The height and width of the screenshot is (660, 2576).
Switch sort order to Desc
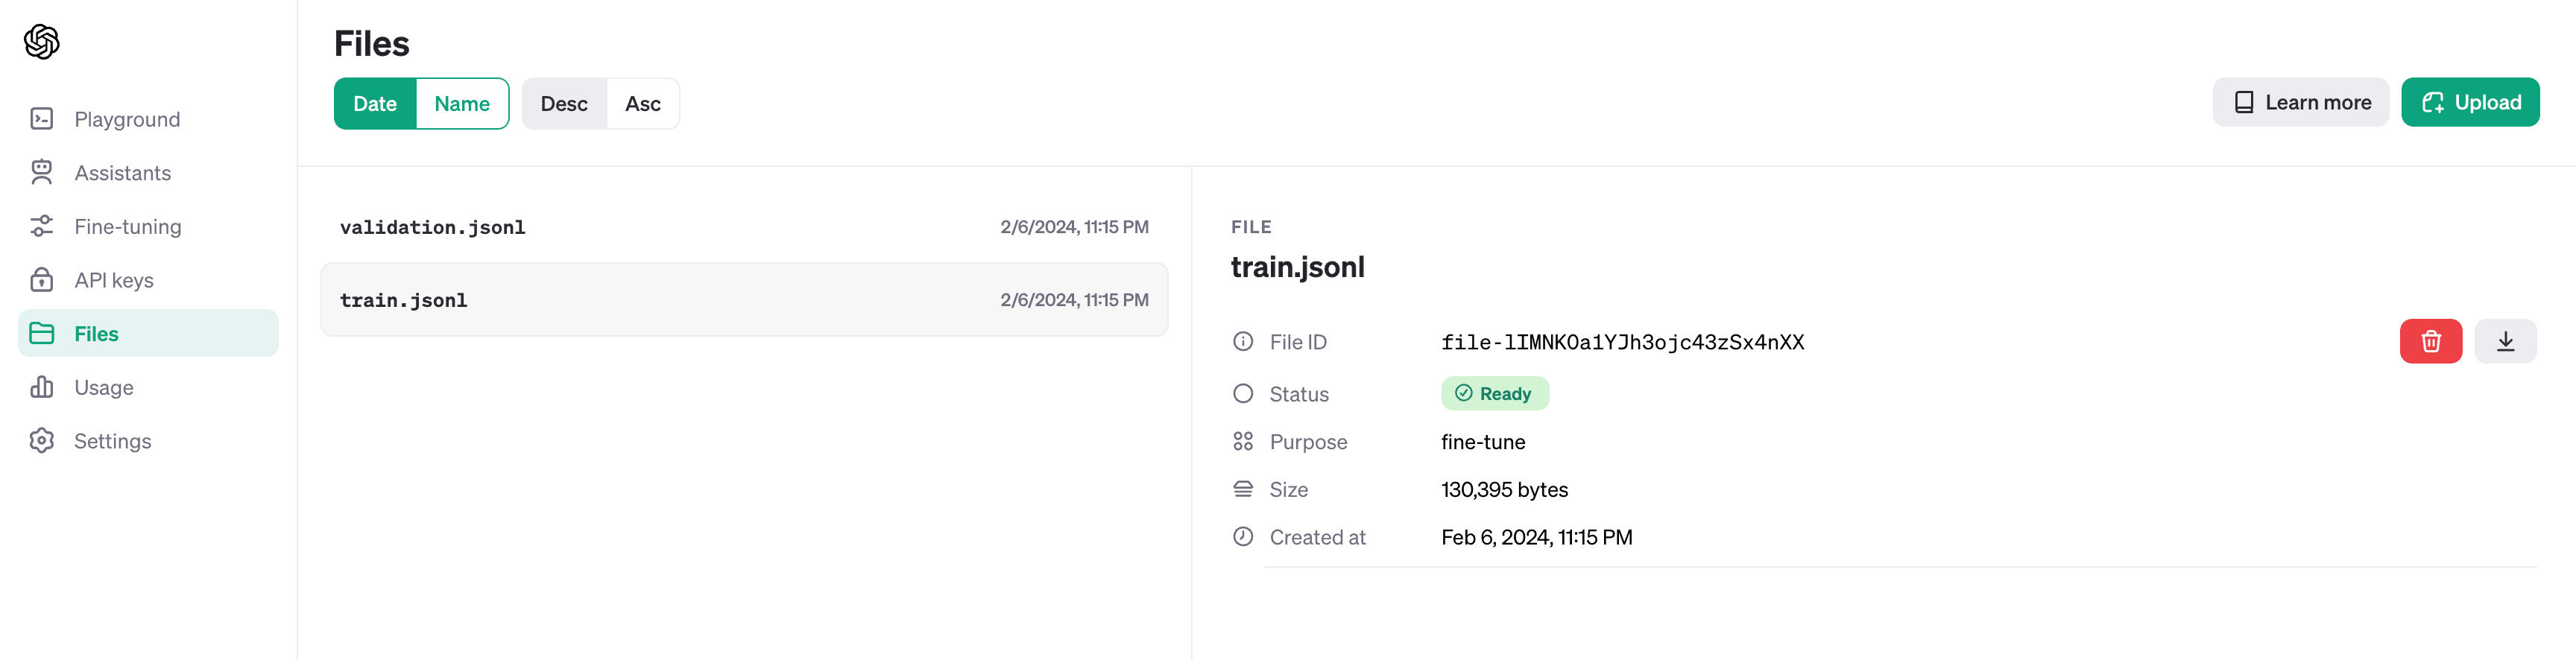point(564,104)
